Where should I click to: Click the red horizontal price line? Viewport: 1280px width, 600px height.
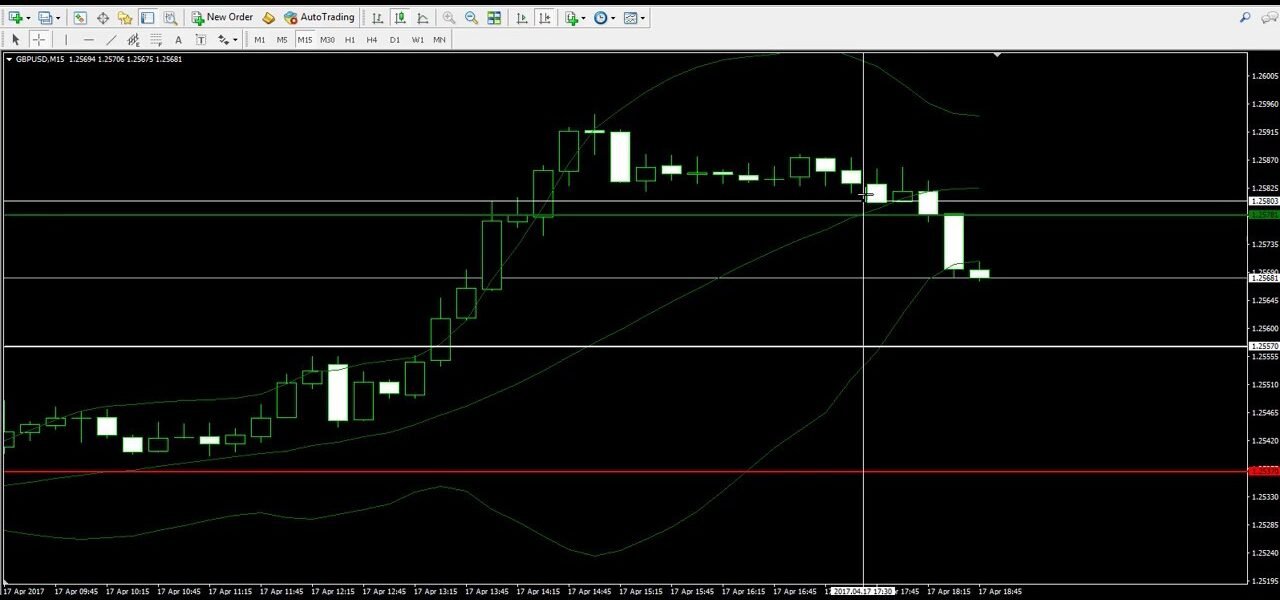pyautogui.click(x=600, y=471)
